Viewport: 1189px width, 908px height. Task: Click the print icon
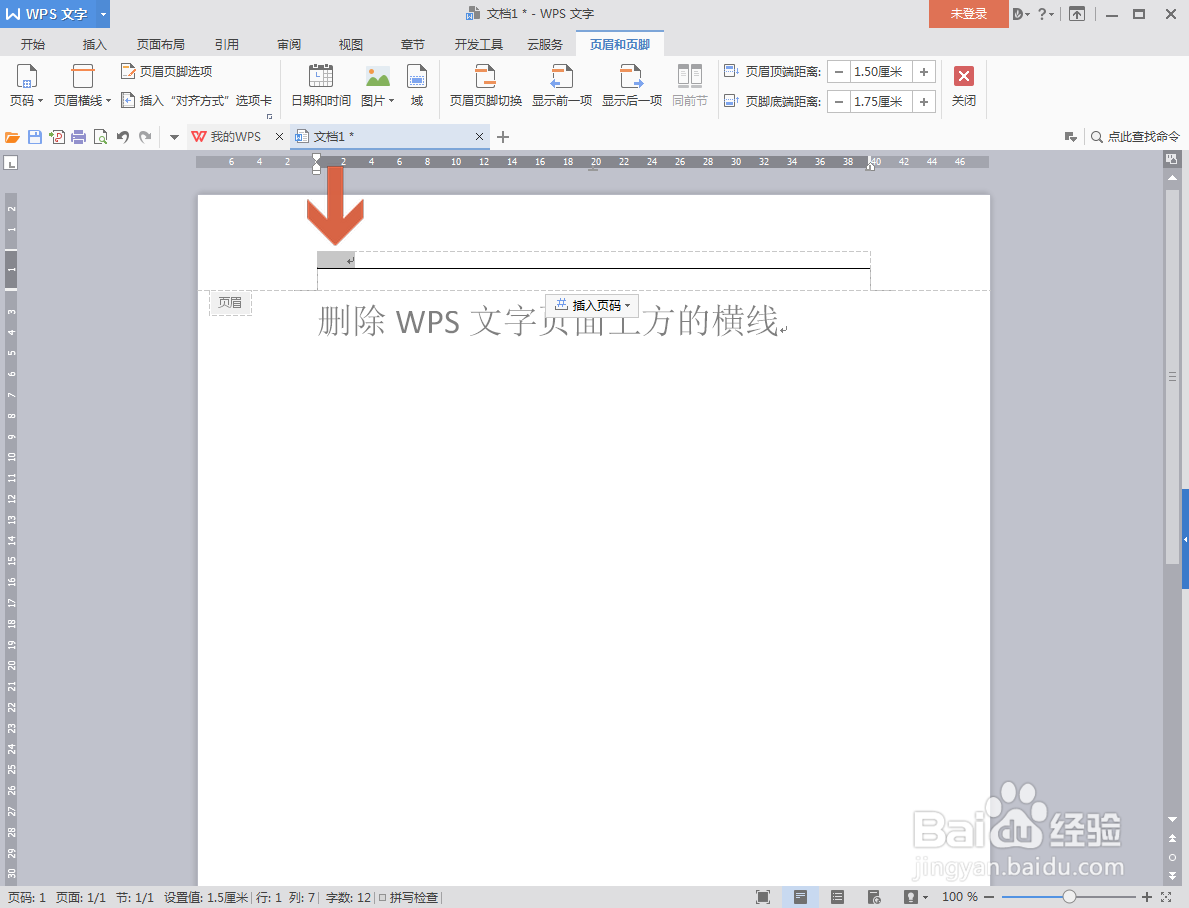(78, 137)
